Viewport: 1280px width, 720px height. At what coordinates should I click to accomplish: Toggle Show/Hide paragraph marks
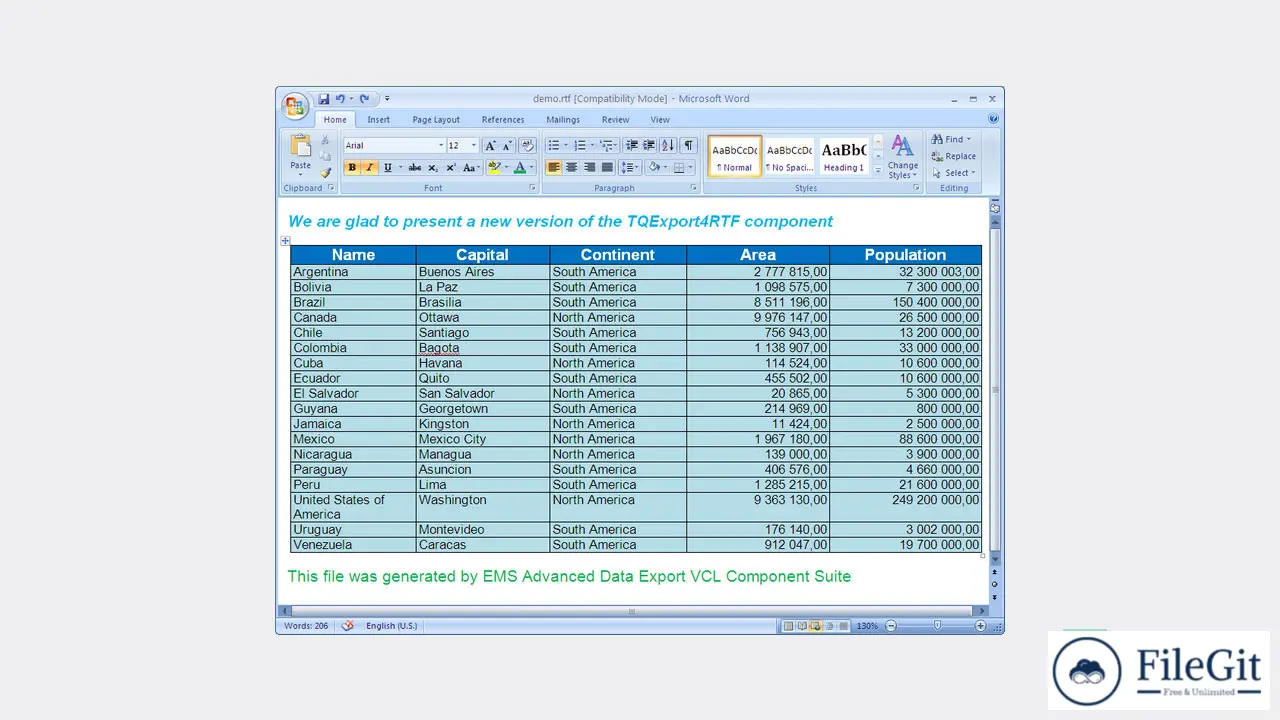[688, 146]
